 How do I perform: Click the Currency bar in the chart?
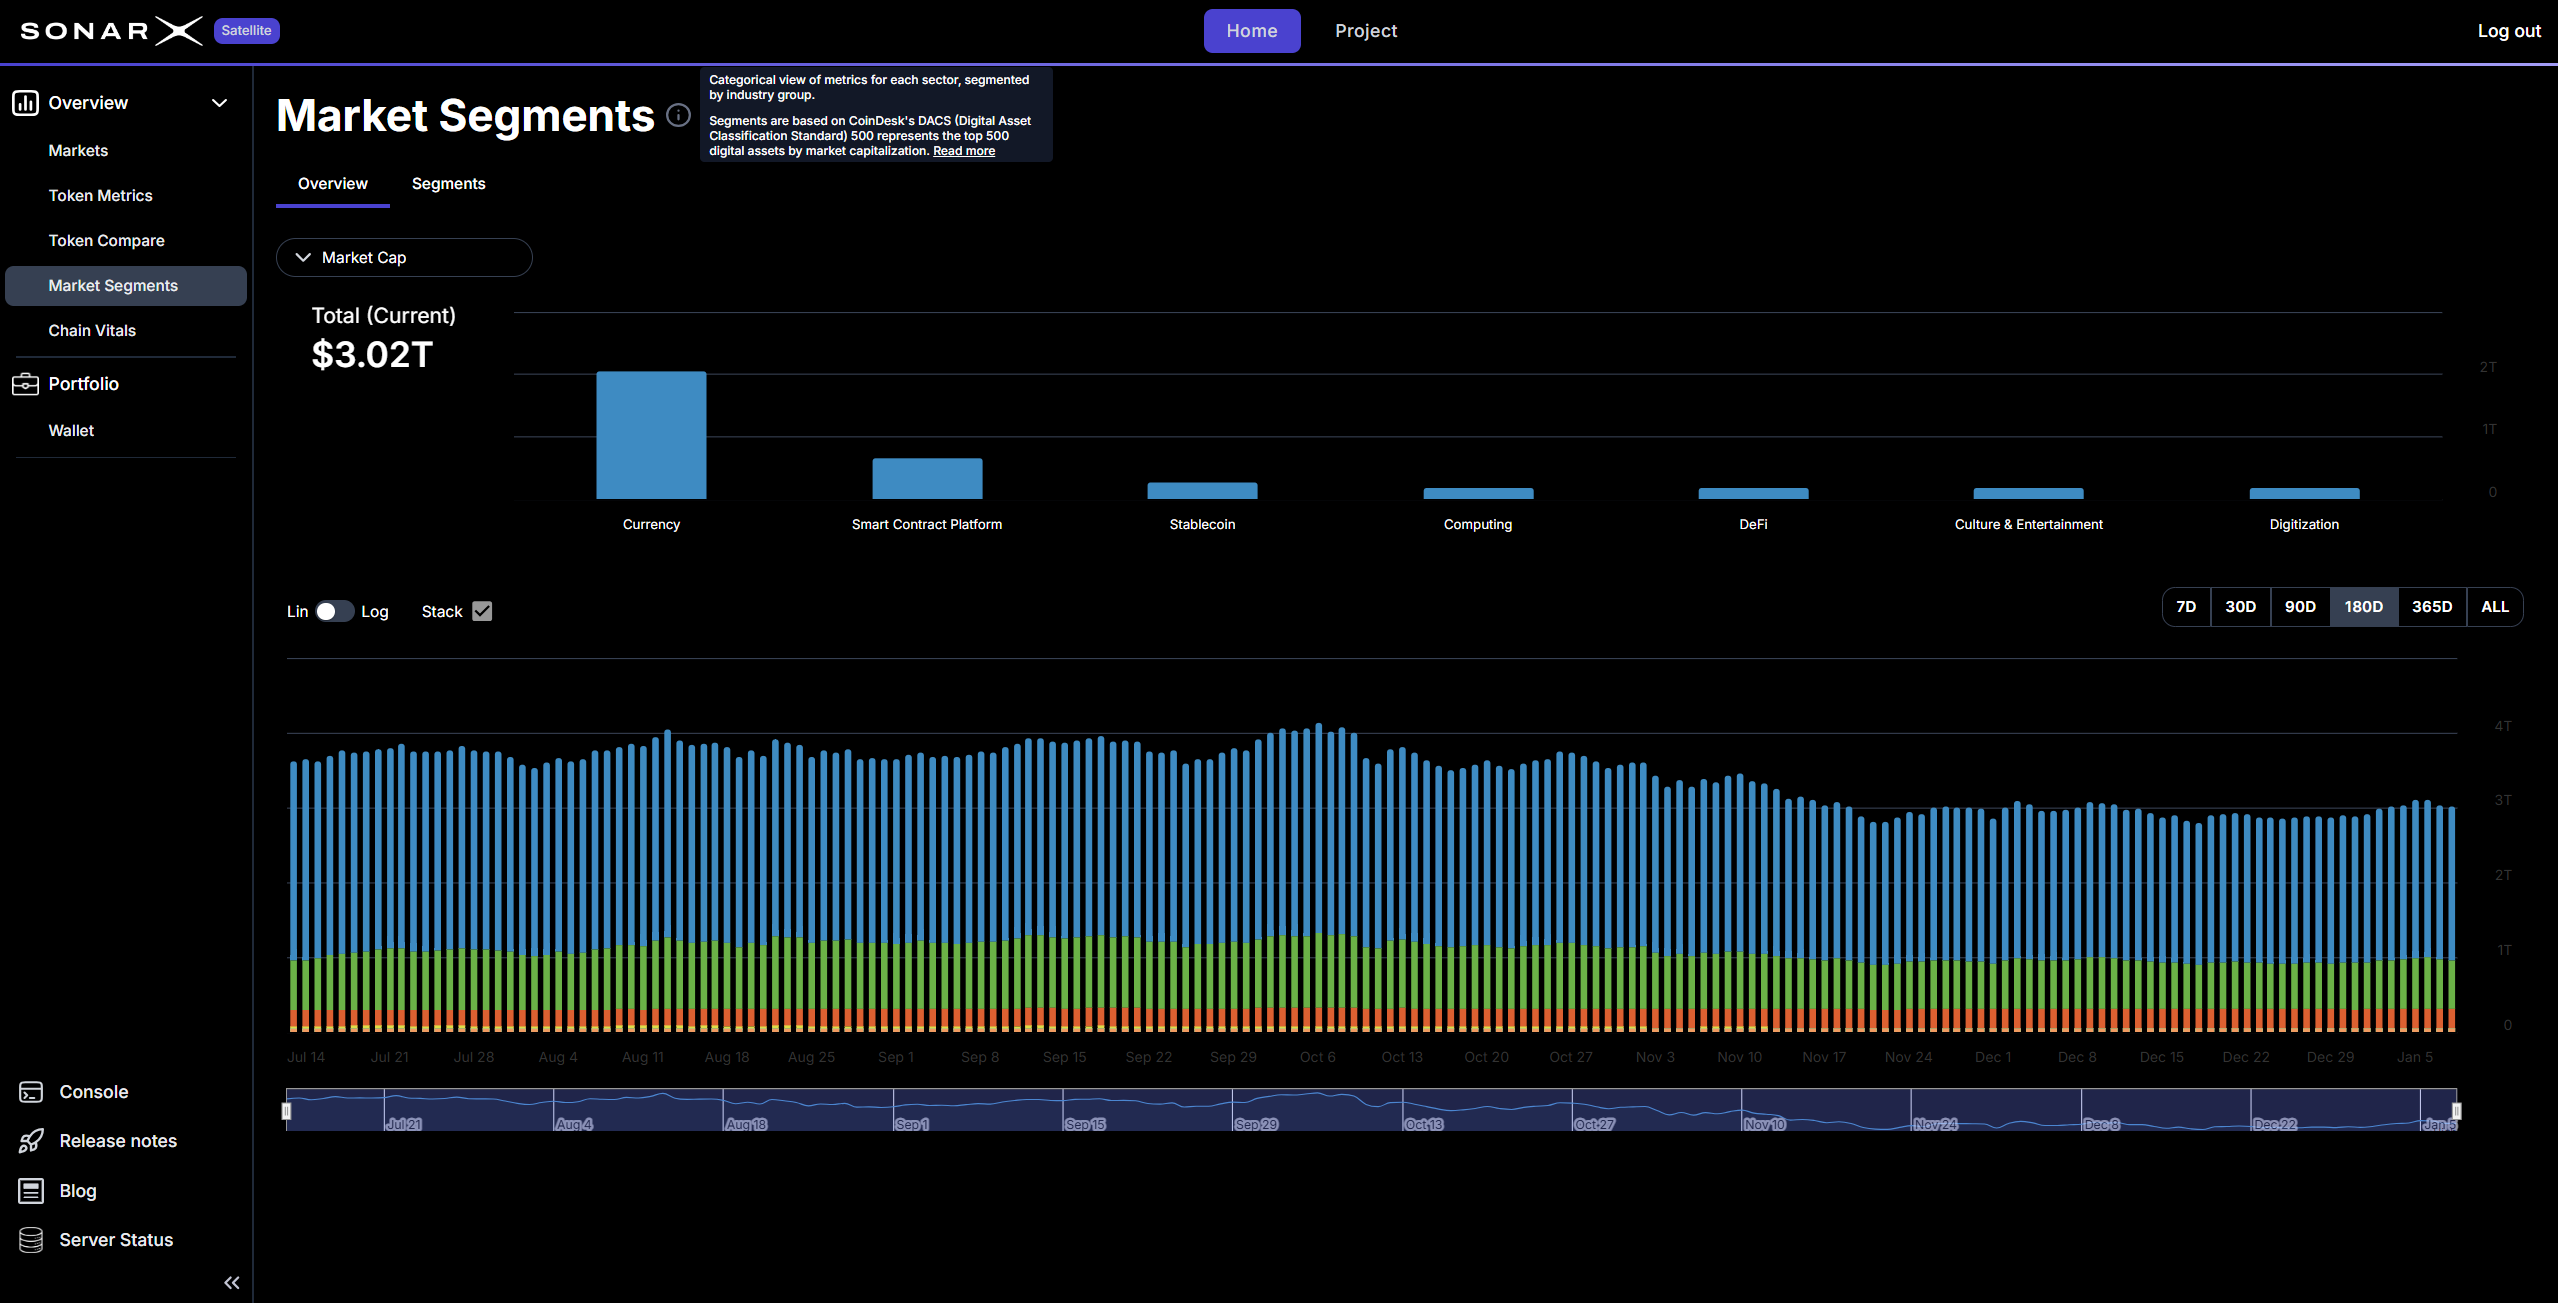[651, 435]
